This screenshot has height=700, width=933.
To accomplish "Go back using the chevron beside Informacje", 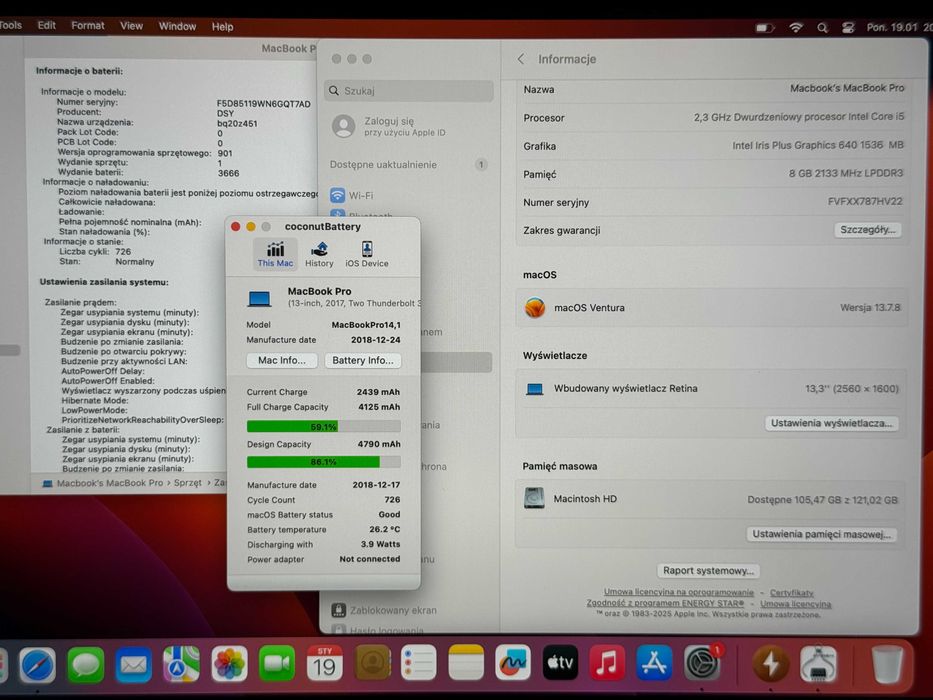I will 521,59.
